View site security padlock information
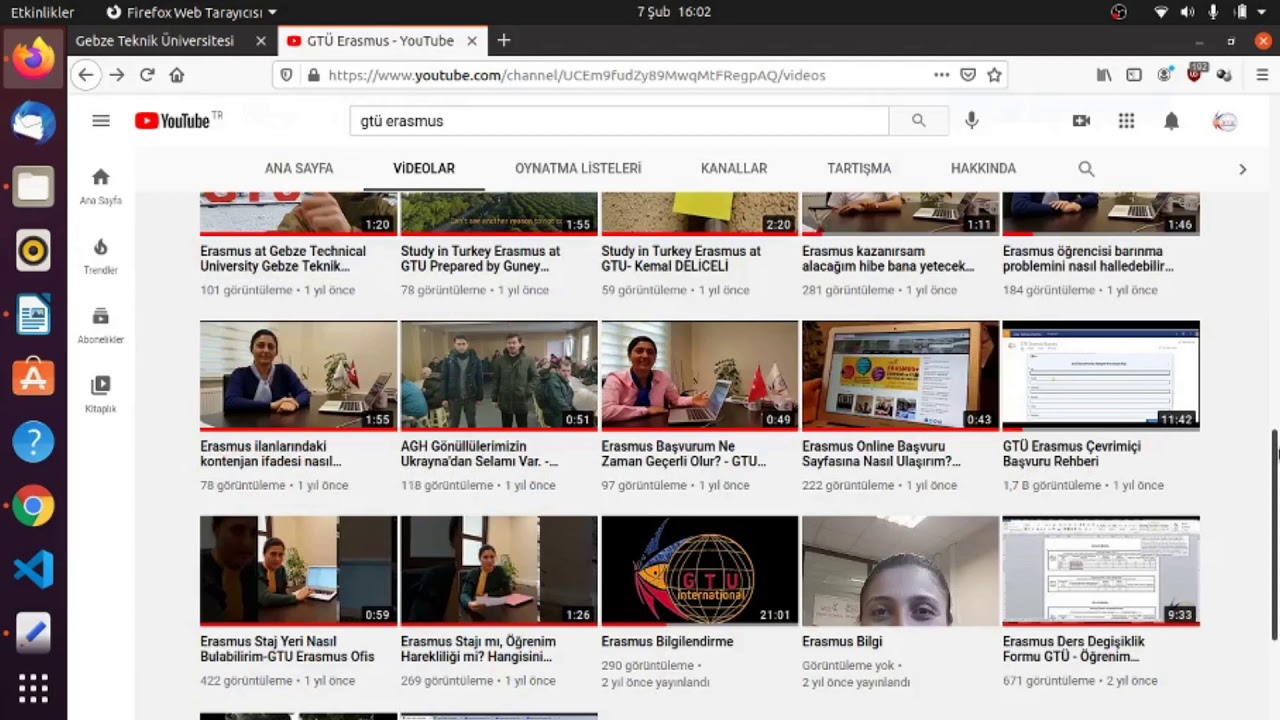This screenshot has height=720, width=1280. [313, 75]
